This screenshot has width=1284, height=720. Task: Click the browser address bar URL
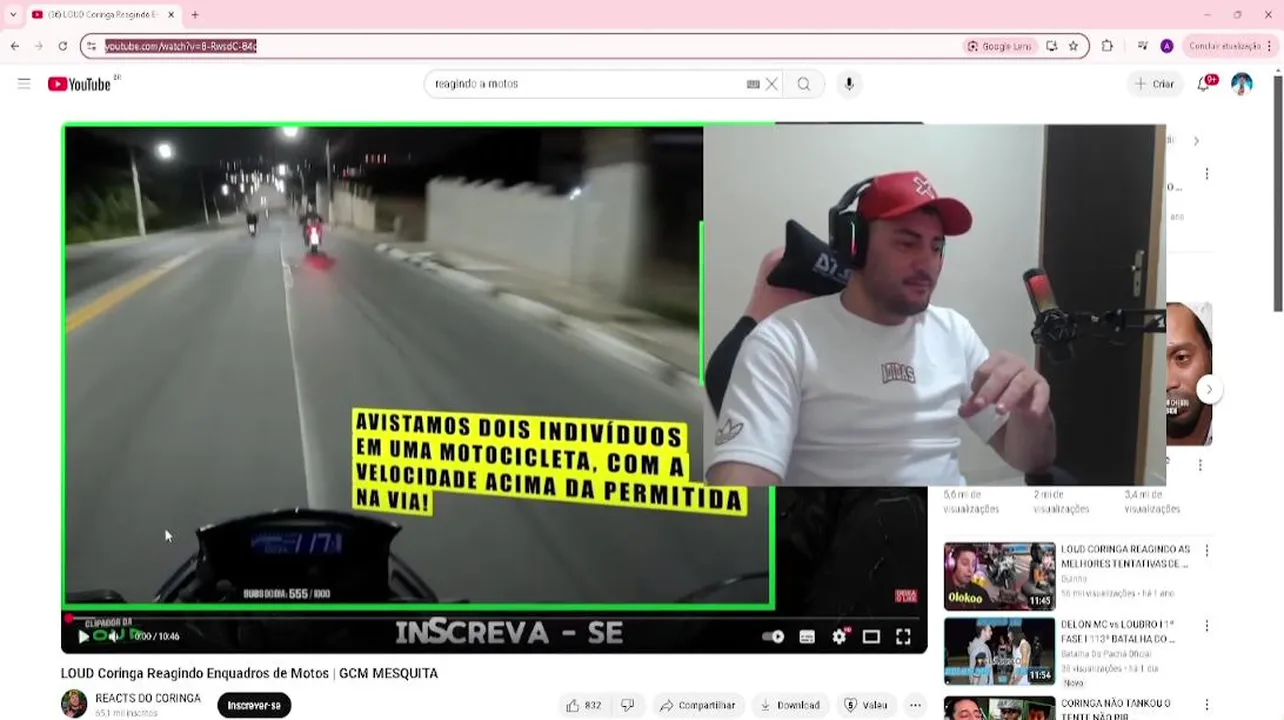pos(181,46)
